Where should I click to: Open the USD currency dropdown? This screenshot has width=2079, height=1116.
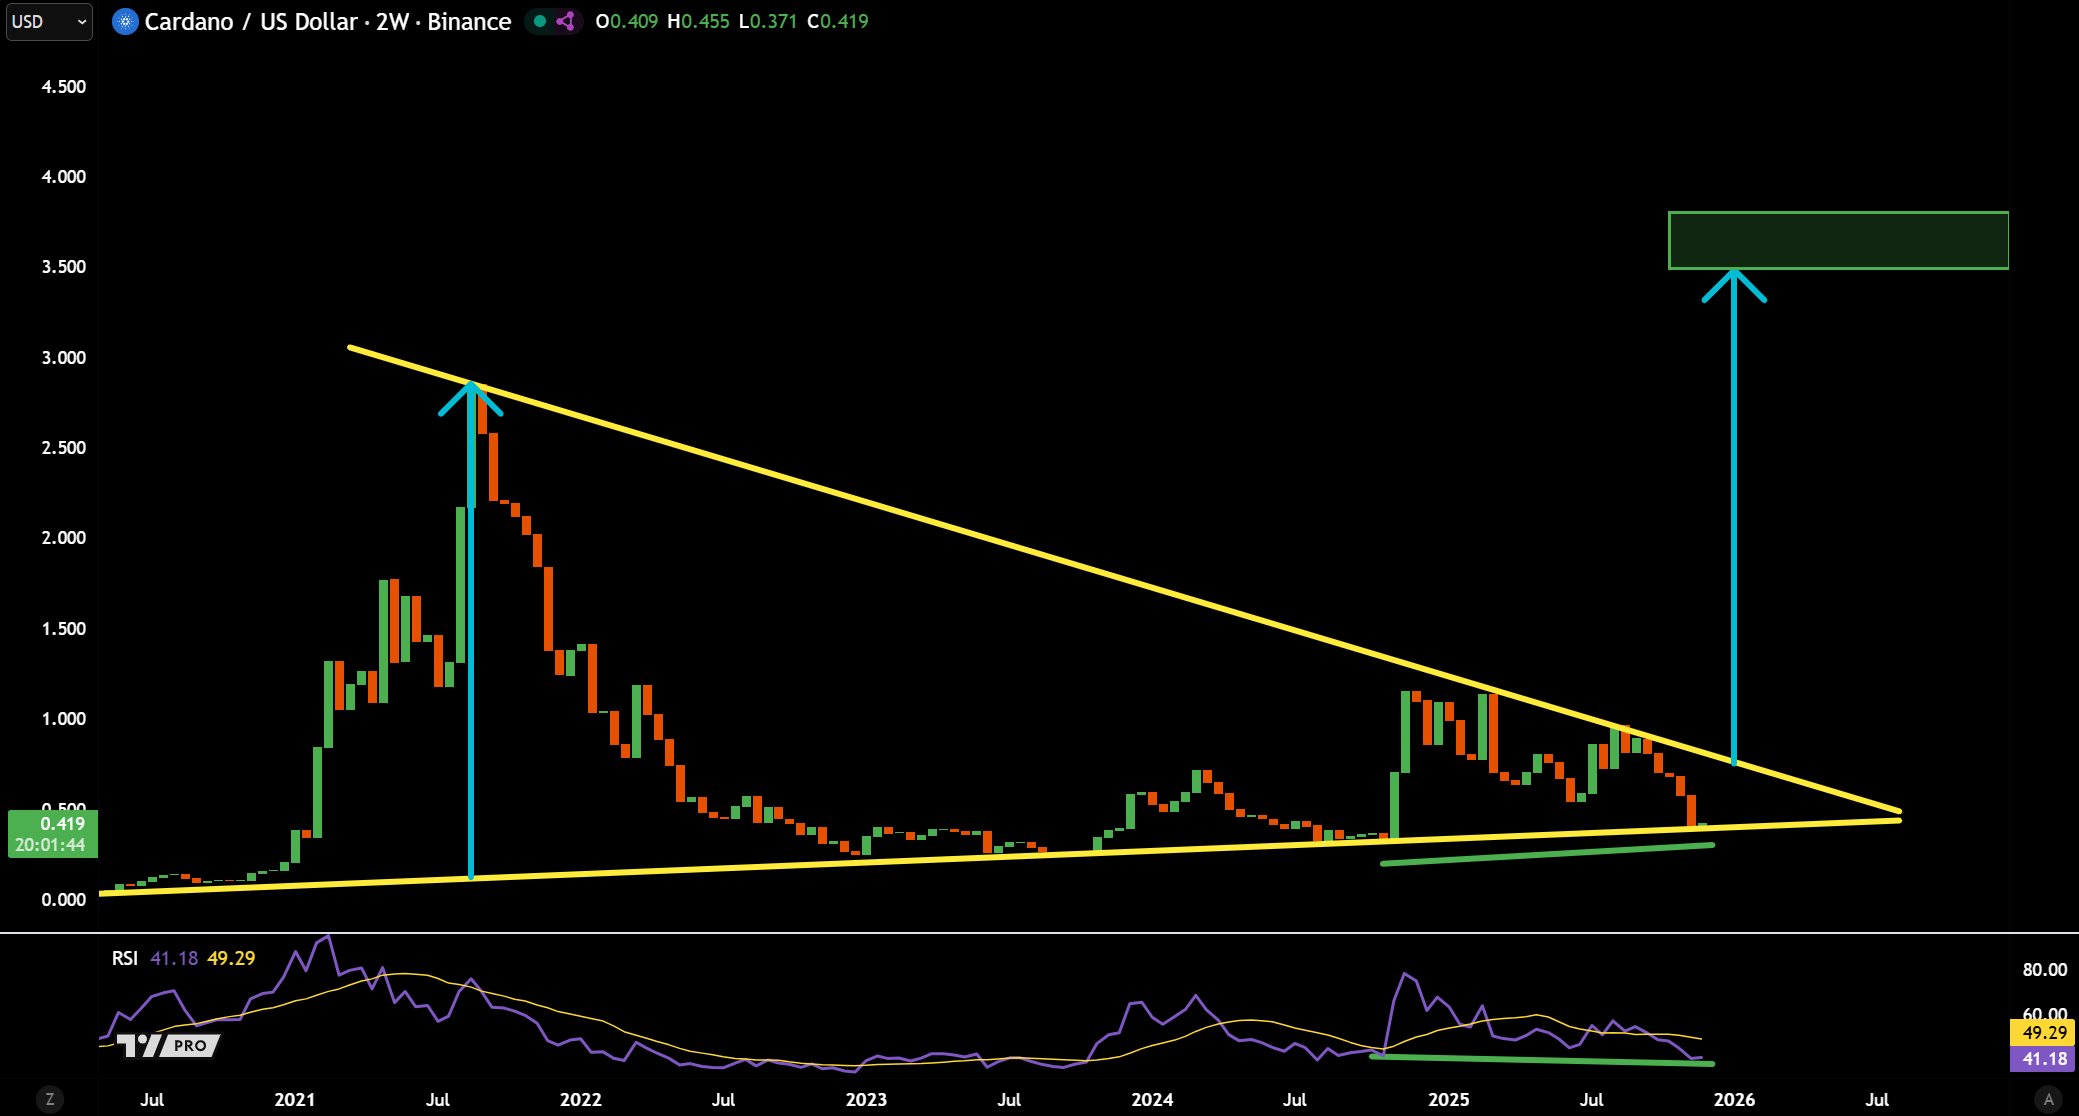click(x=30, y=21)
